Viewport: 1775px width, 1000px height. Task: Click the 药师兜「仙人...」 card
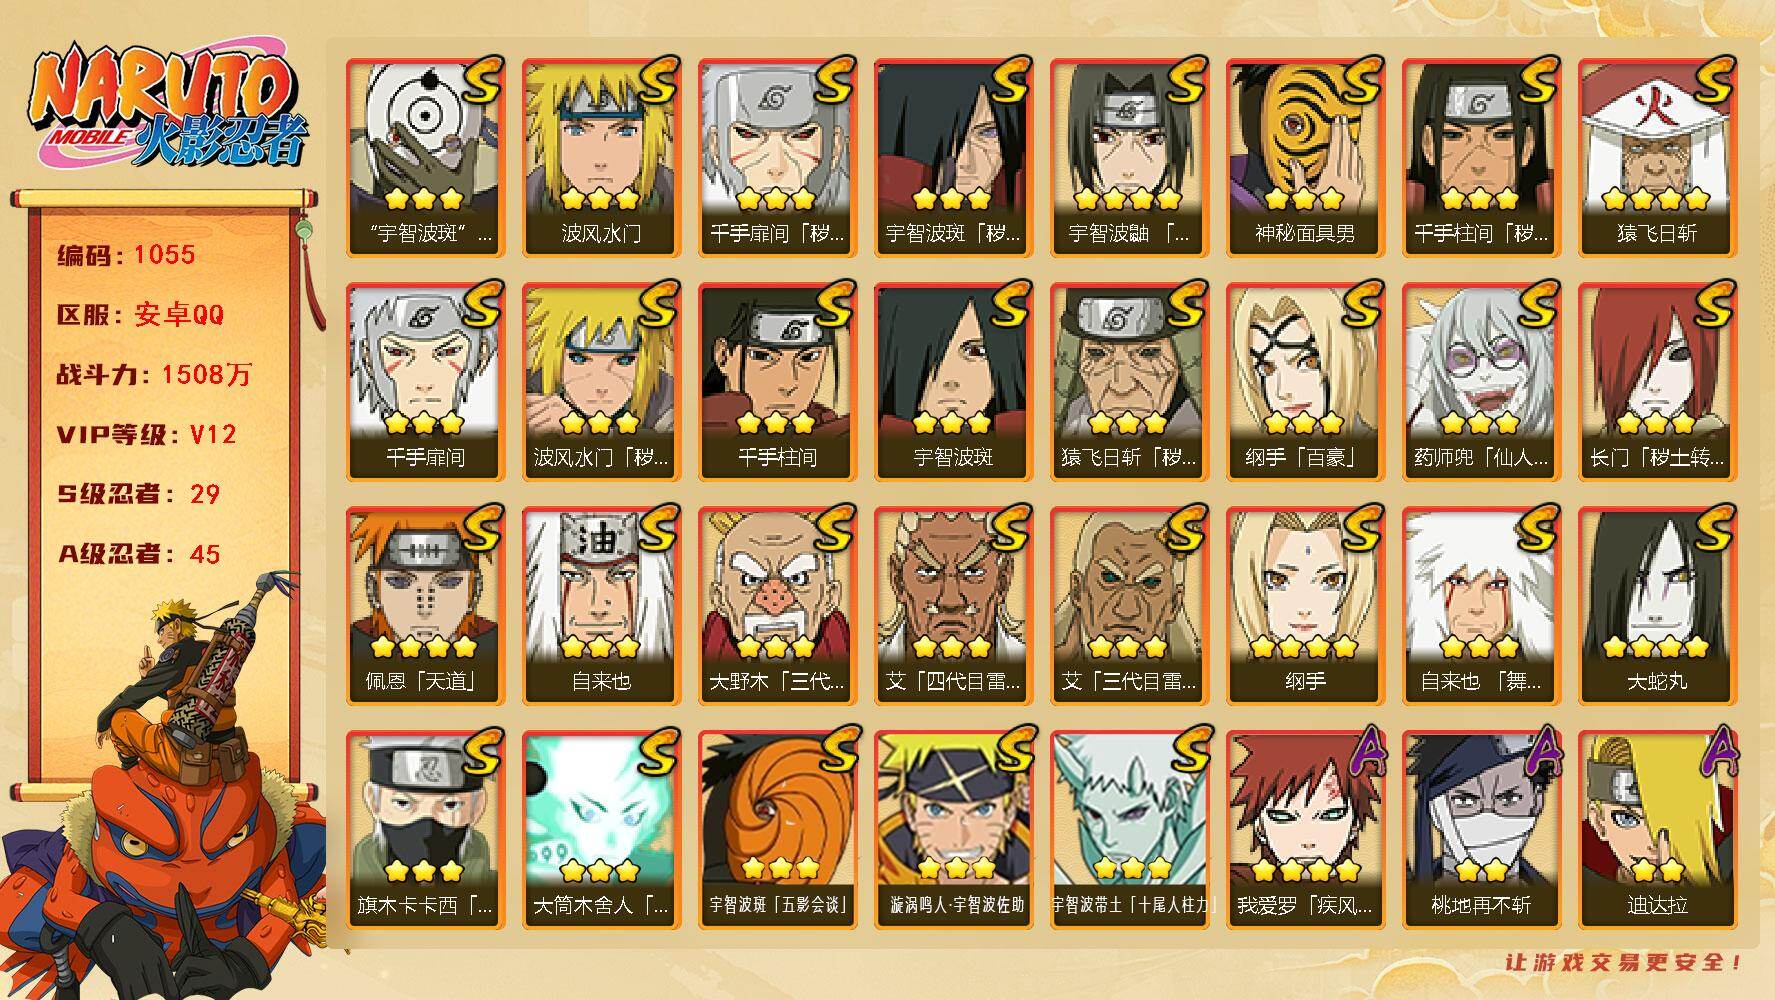[x=1481, y=381]
